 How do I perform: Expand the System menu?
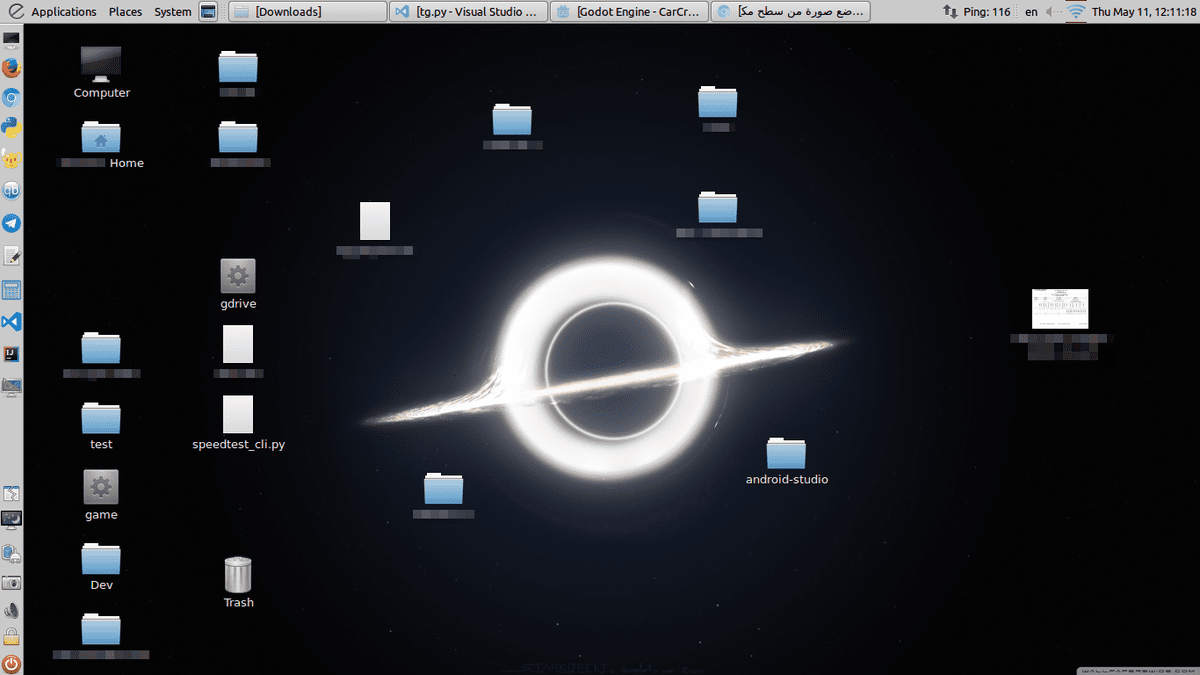pos(173,12)
